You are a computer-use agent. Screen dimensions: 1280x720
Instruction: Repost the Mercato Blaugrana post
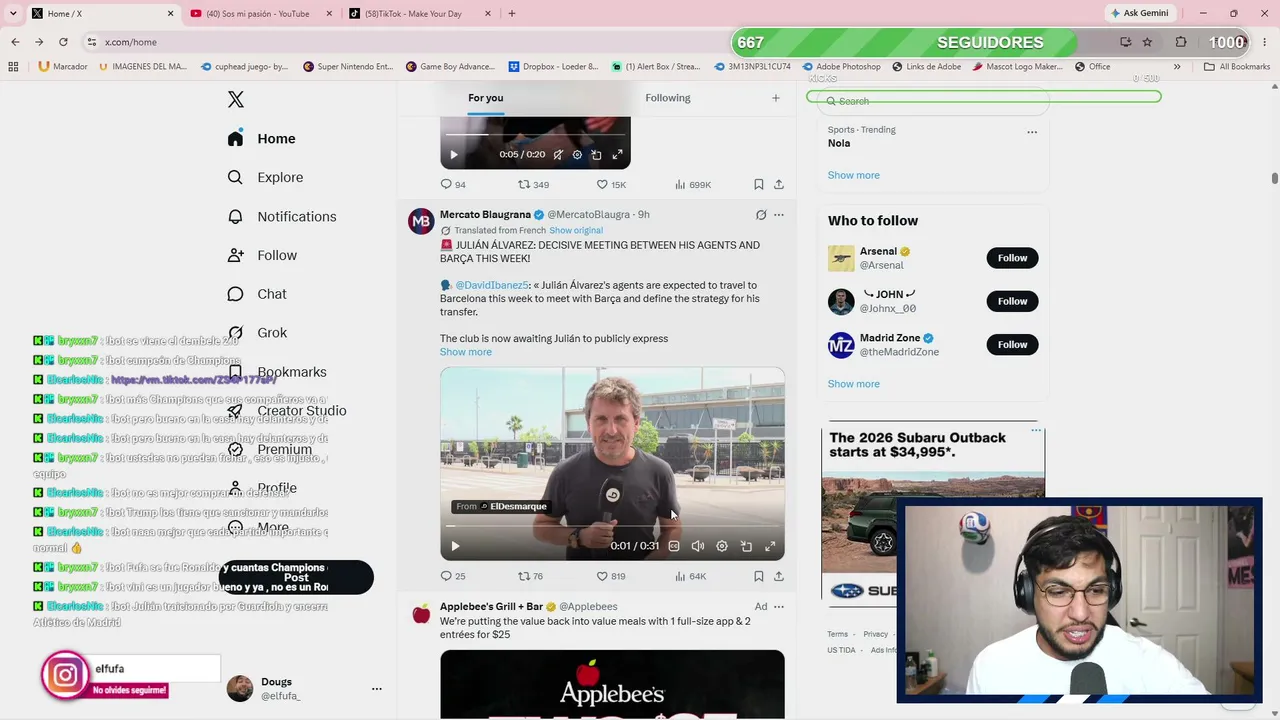tap(523, 576)
